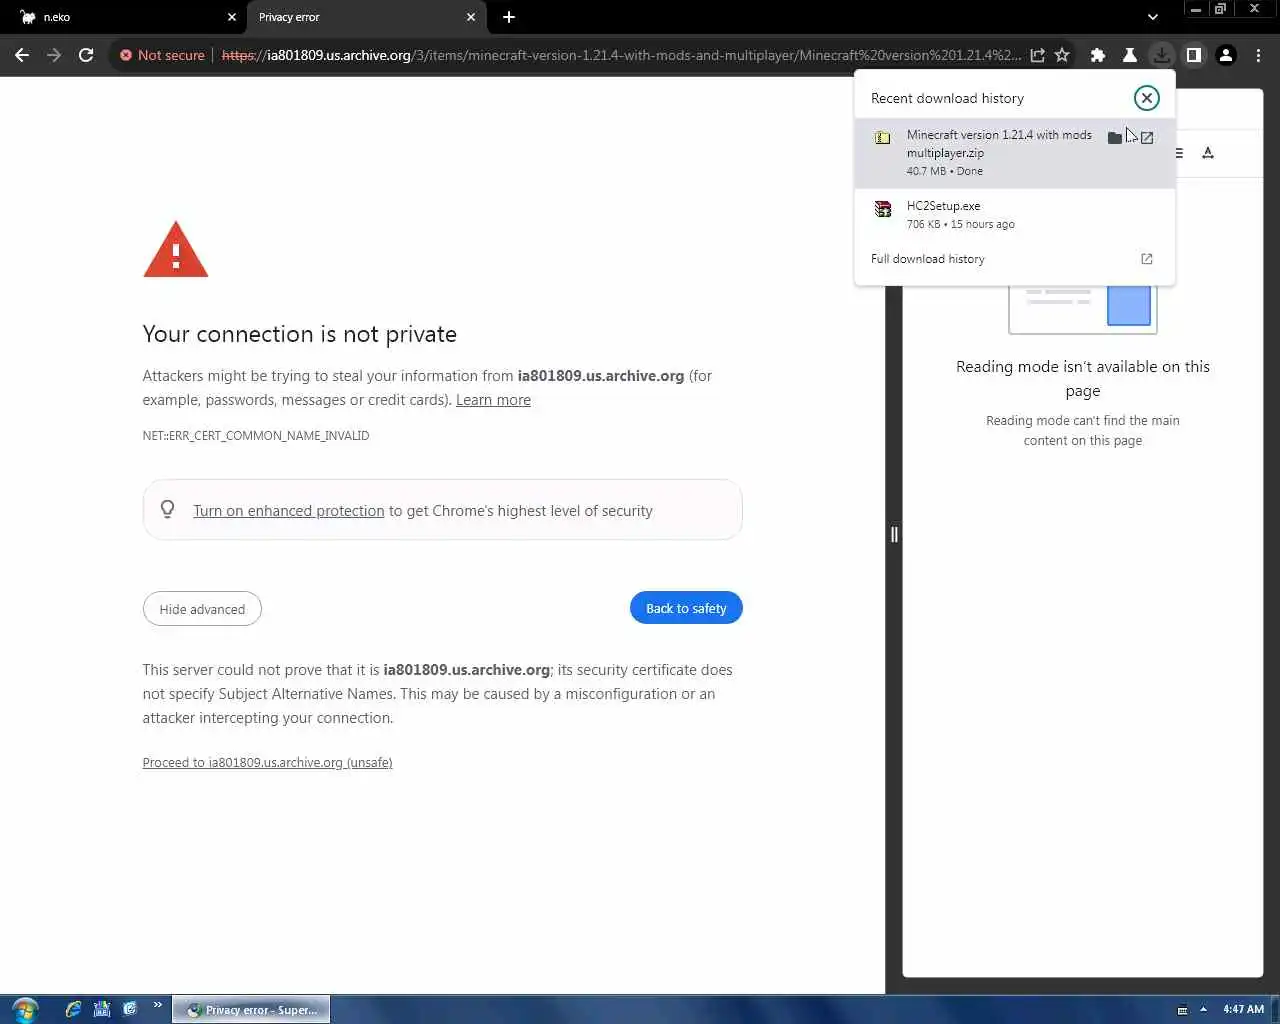The width and height of the screenshot is (1280, 1024).
Task: Open the tab search chevron dropdown
Action: tap(1153, 17)
